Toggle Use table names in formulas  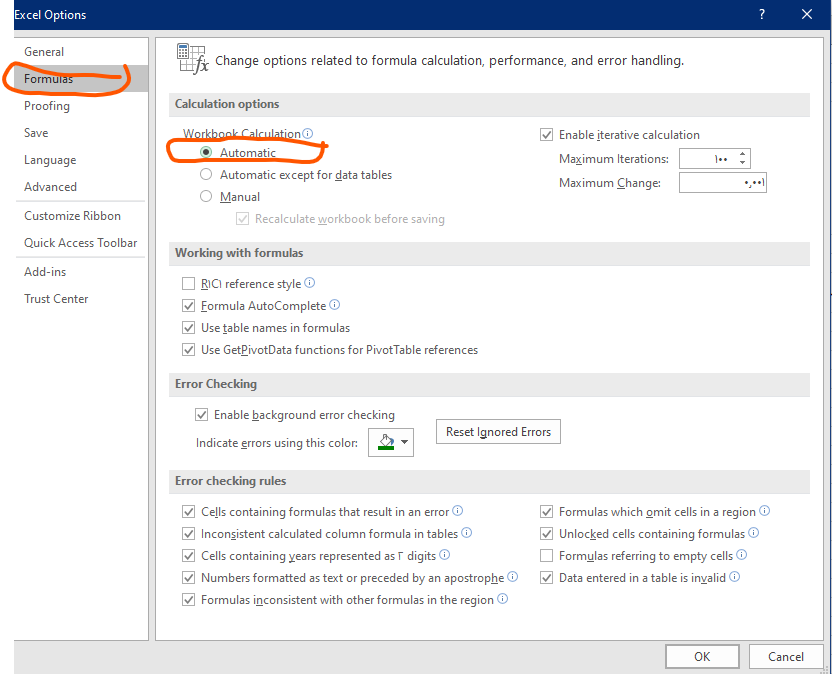pos(188,327)
